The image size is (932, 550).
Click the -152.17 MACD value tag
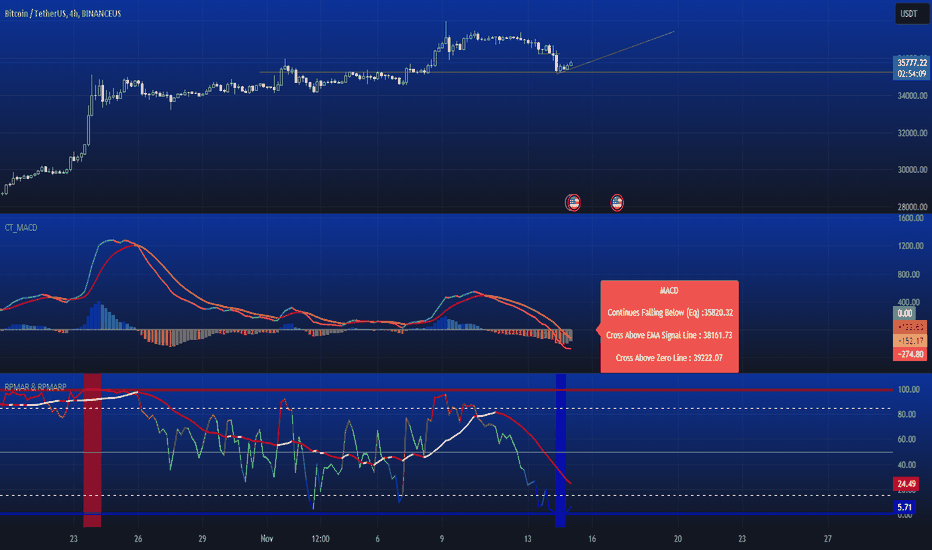tap(909, 341)
